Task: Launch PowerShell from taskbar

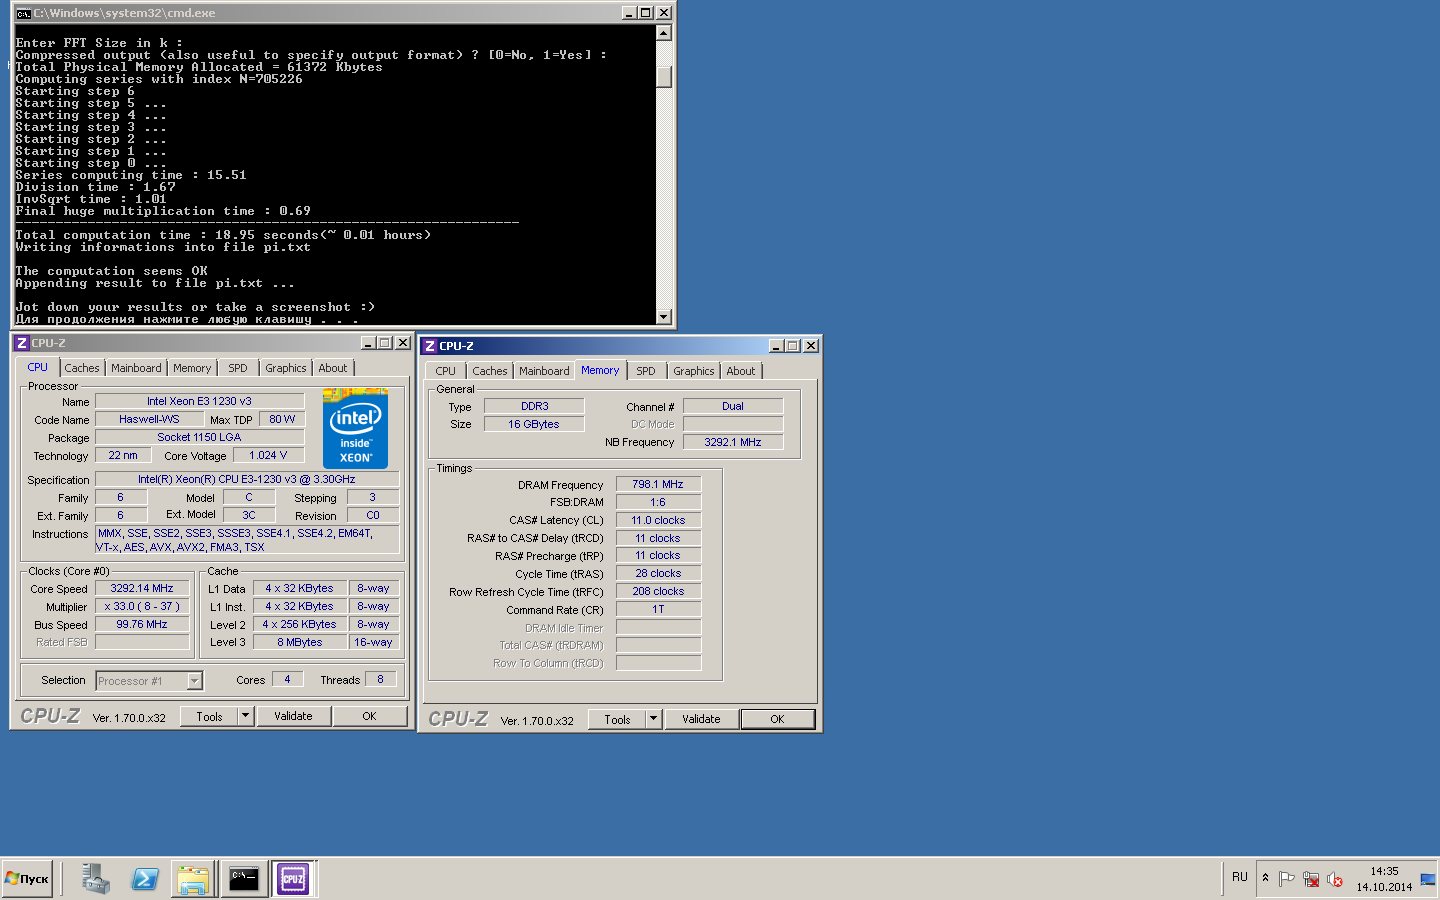Action: 144,879
